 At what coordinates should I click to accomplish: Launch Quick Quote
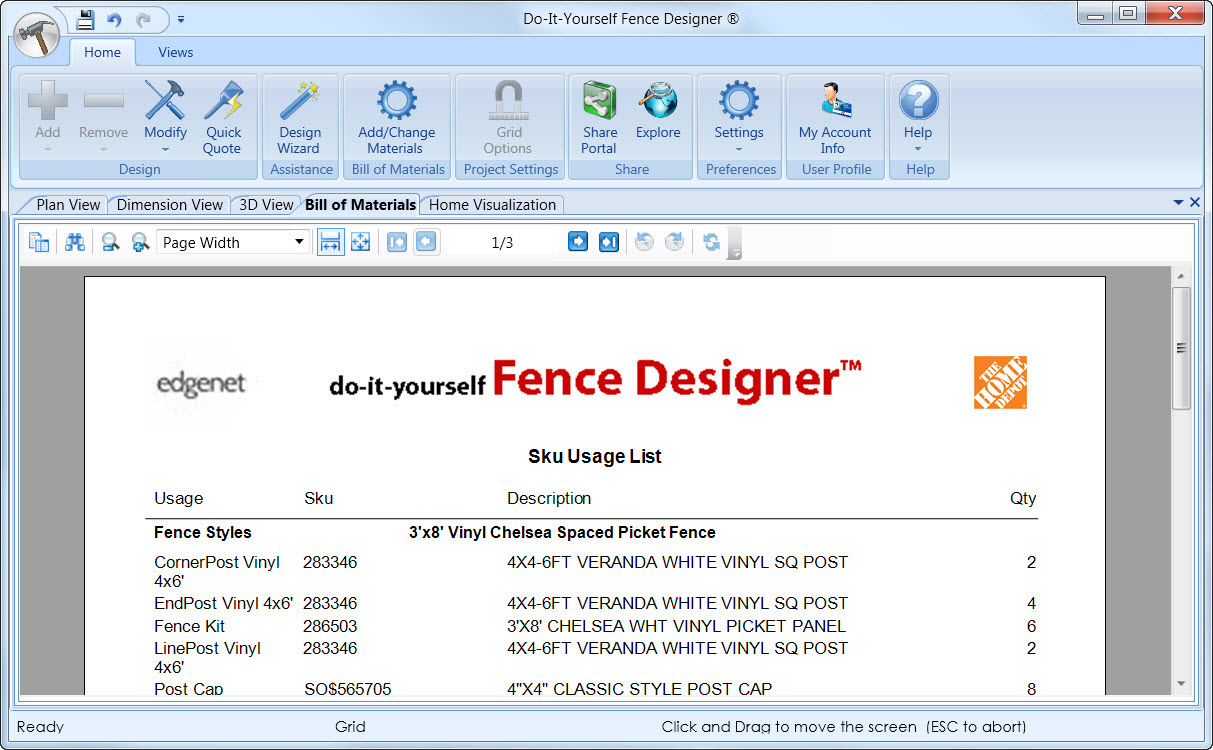[223, 117]
